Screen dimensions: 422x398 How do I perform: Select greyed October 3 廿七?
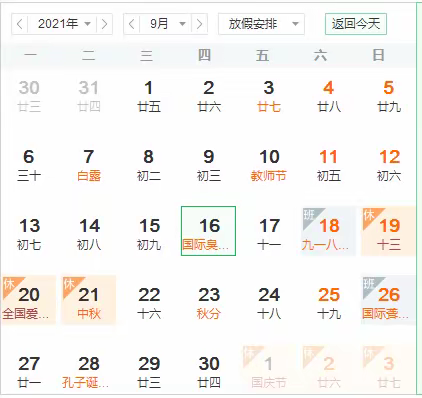click(x=388, y=370)
